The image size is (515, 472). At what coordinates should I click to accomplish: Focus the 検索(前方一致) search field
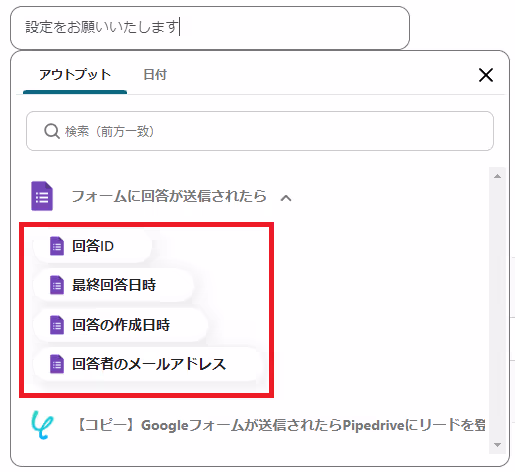click(260, 131)
